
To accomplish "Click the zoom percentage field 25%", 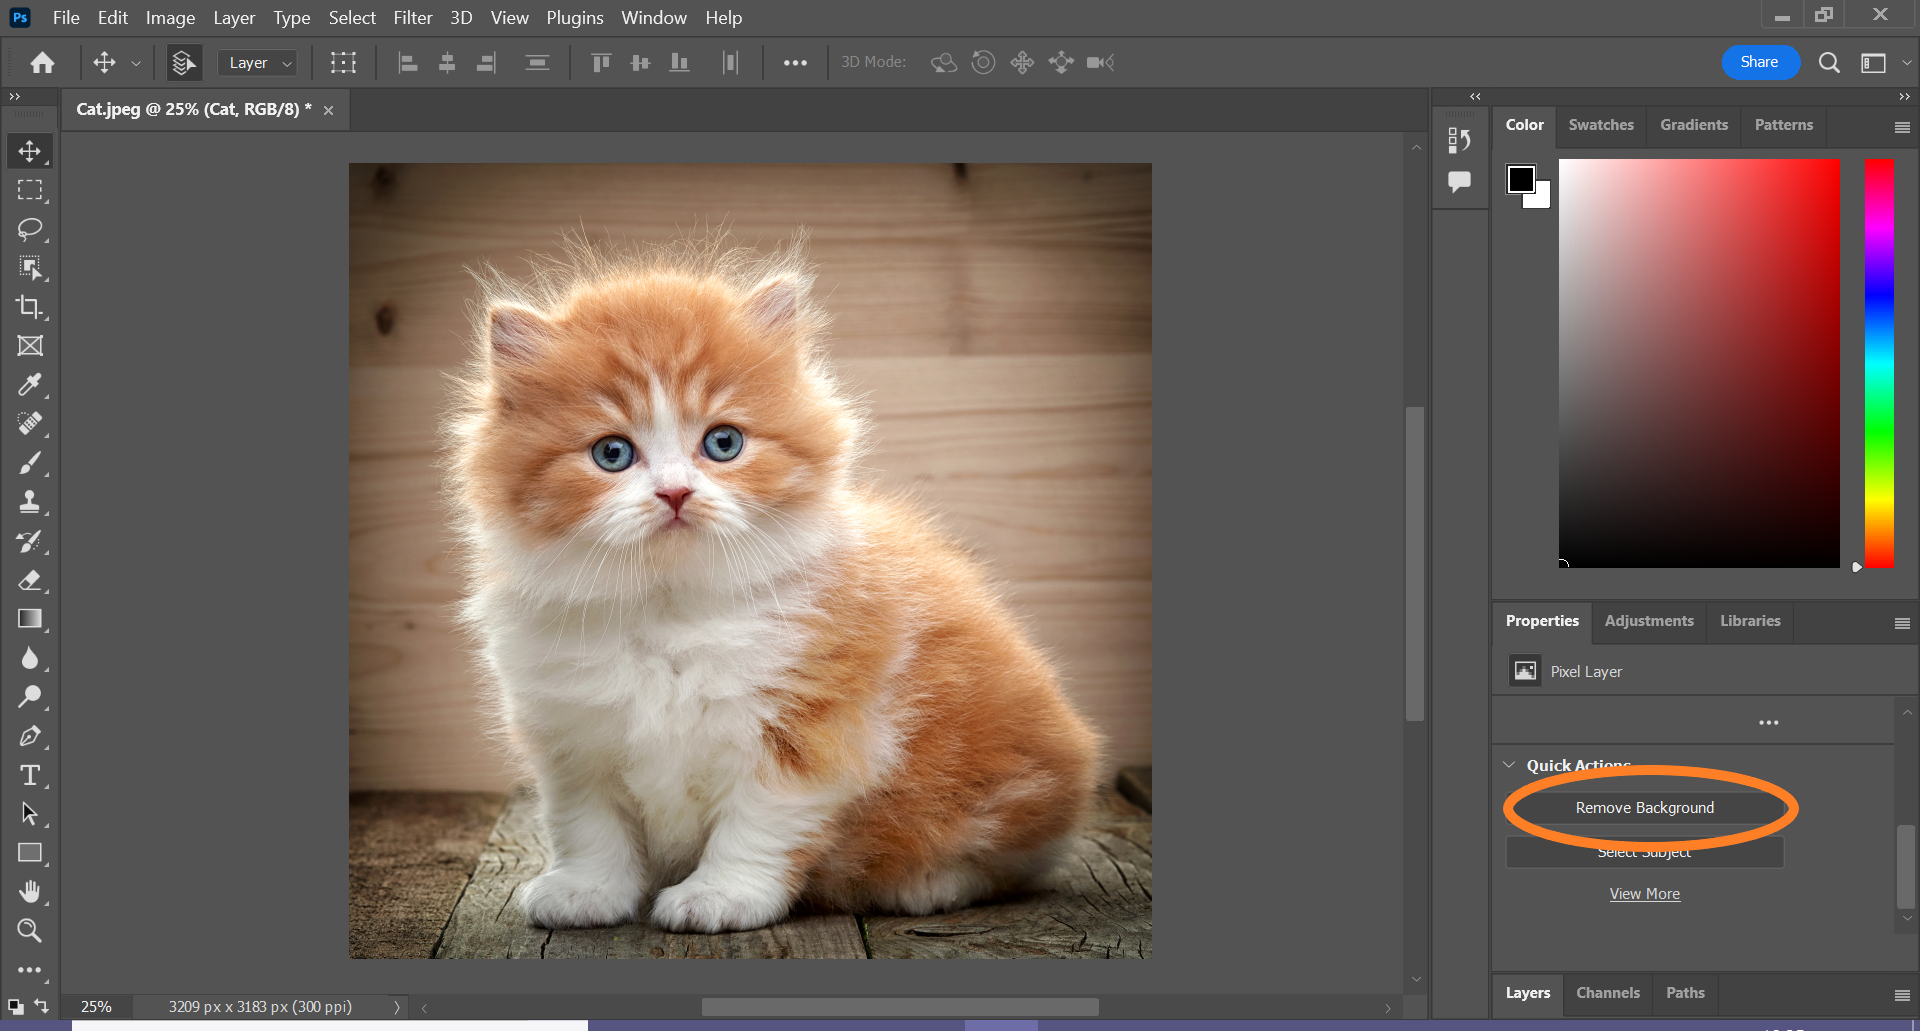I will tap(97, 1007).
